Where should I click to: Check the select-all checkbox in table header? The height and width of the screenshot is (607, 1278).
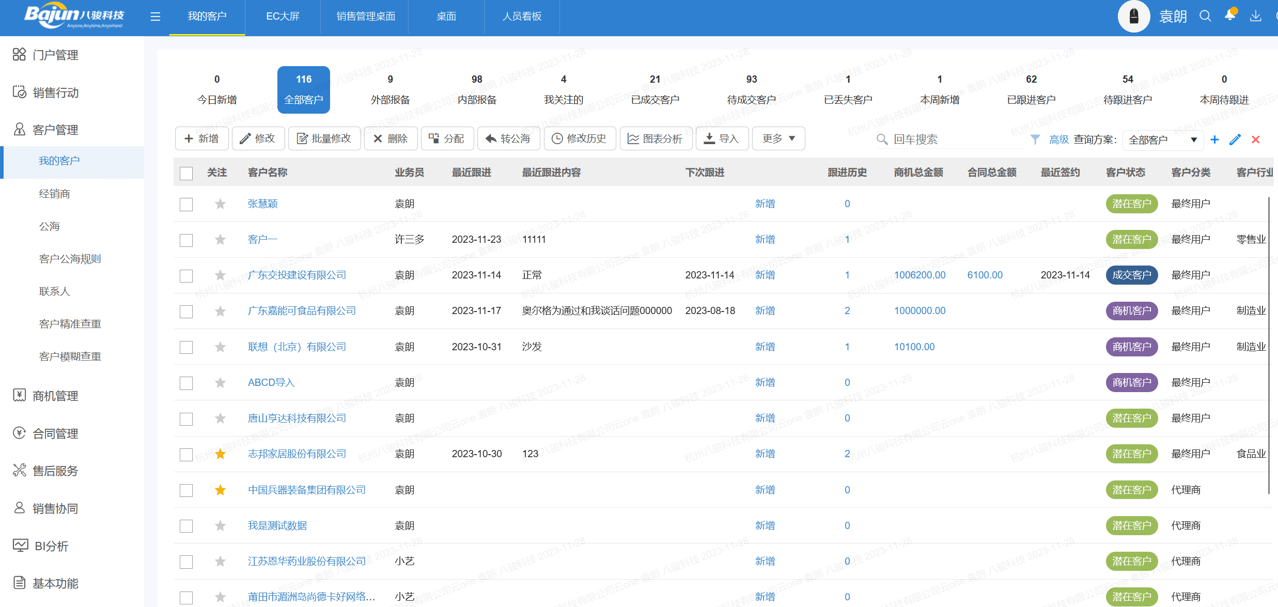(x=185, y=173)
